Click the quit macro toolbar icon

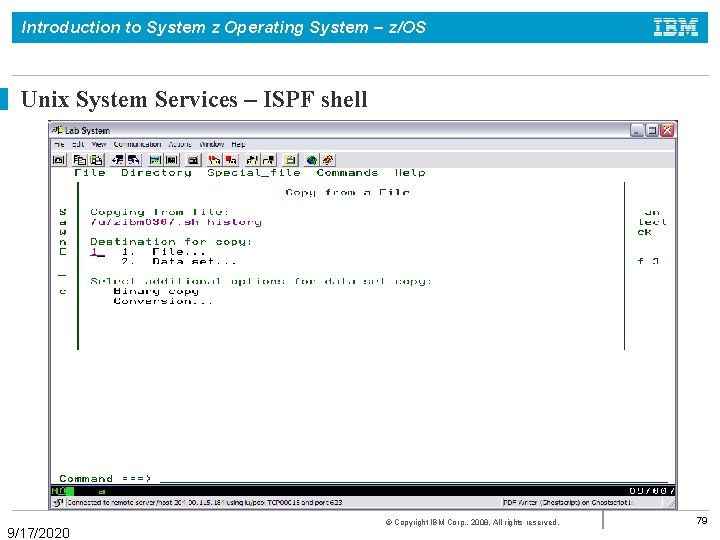(269, 160)
